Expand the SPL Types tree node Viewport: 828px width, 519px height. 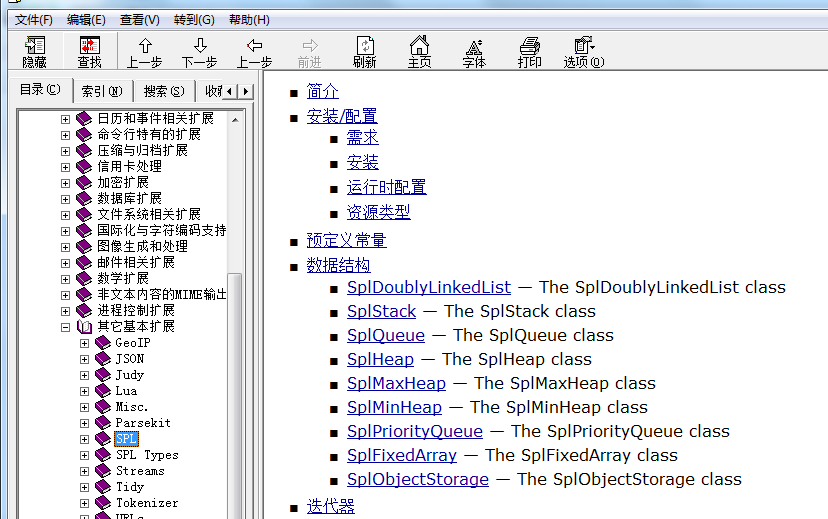pos(84,455)
